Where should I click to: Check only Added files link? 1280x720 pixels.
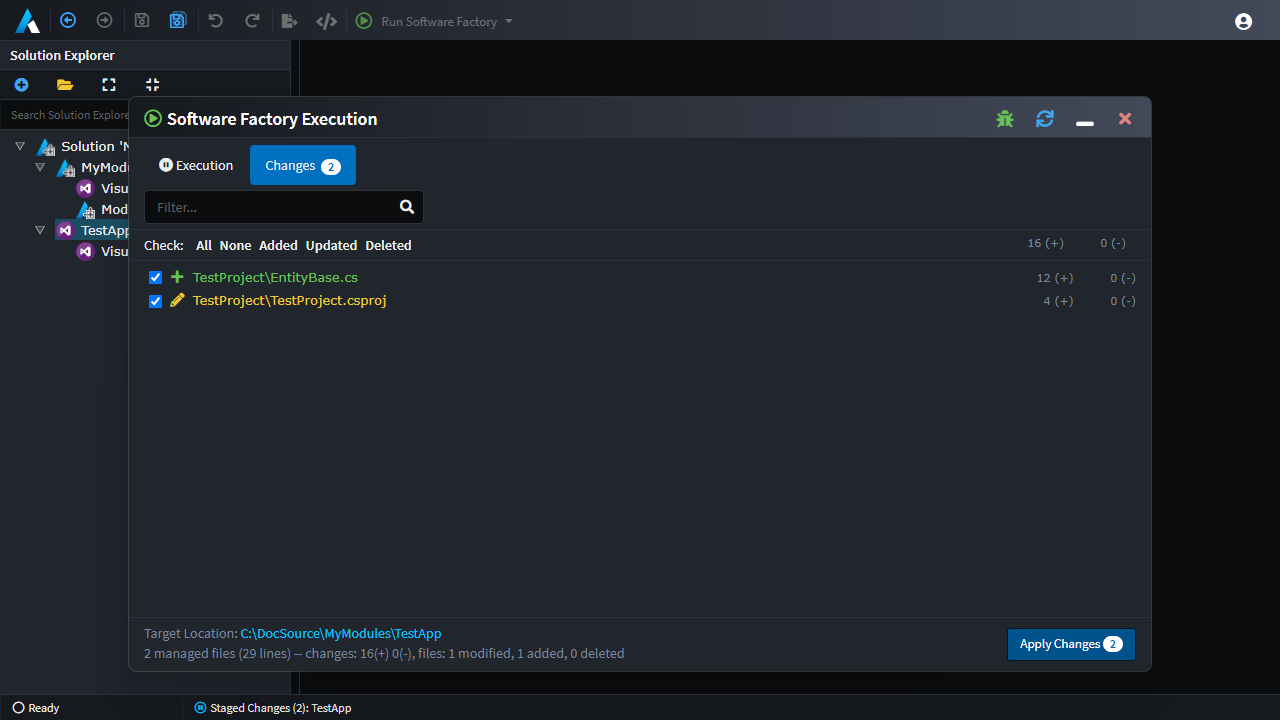pos(278,245)
